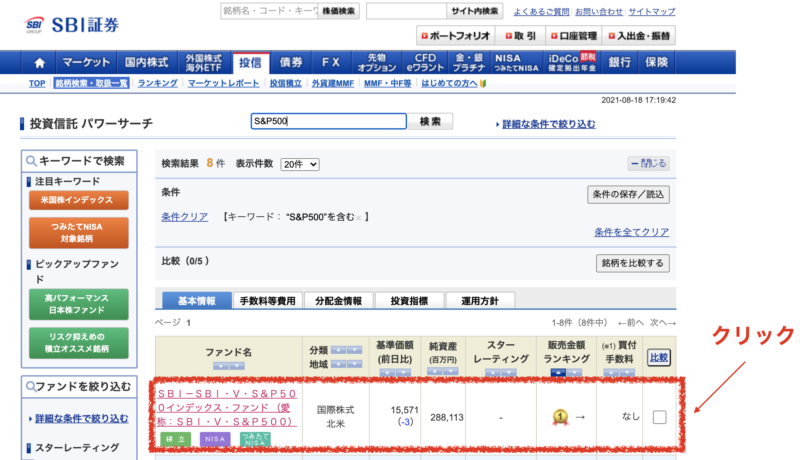Open よくあるご質問 link

(541, 11)
